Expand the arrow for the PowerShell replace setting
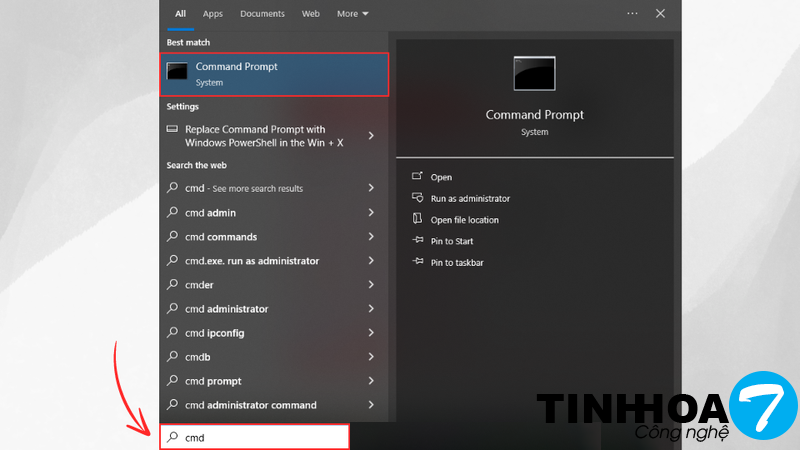This screenshot has width=800, height=450. [x=371, y=136]
